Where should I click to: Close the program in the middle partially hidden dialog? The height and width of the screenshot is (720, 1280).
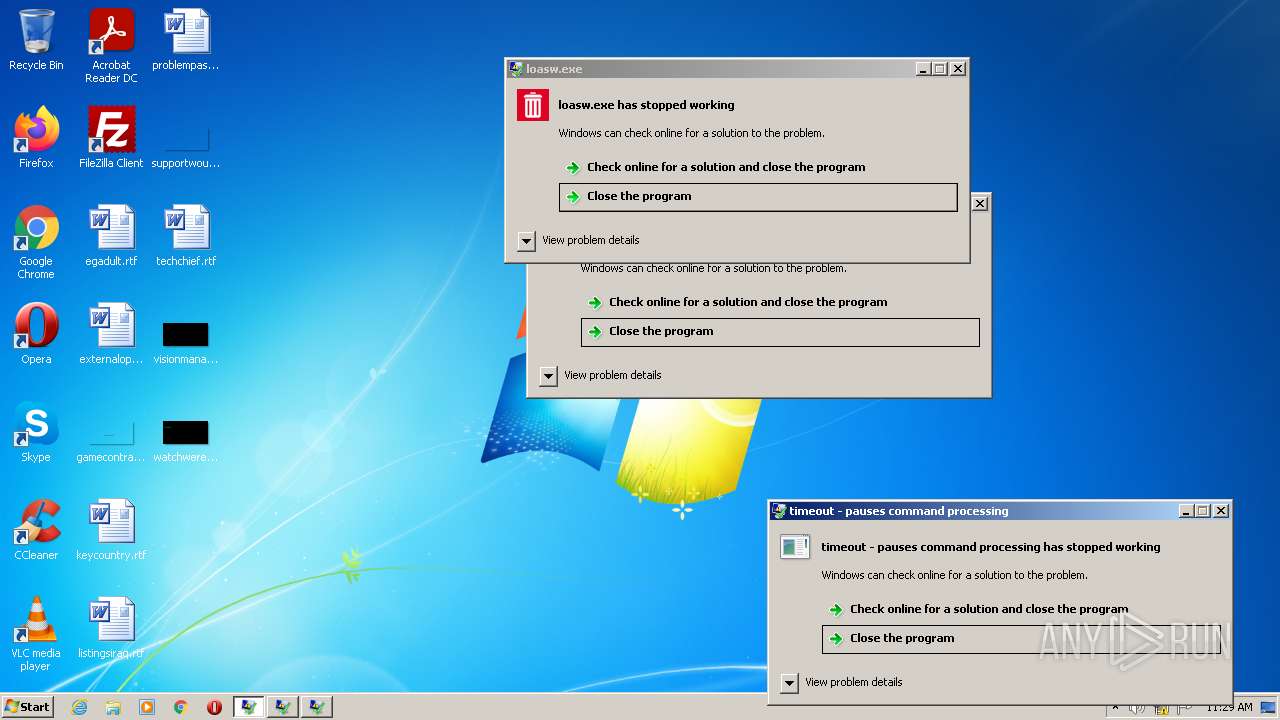tap(780, 332)
